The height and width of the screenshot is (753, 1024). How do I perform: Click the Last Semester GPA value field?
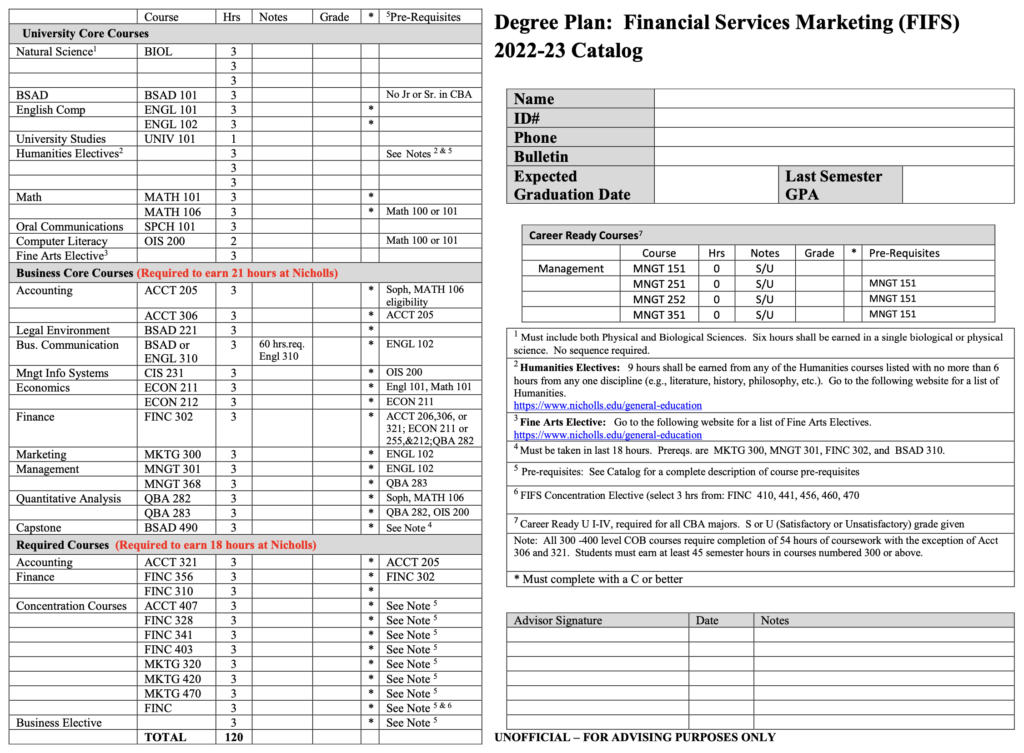[958, 185]
